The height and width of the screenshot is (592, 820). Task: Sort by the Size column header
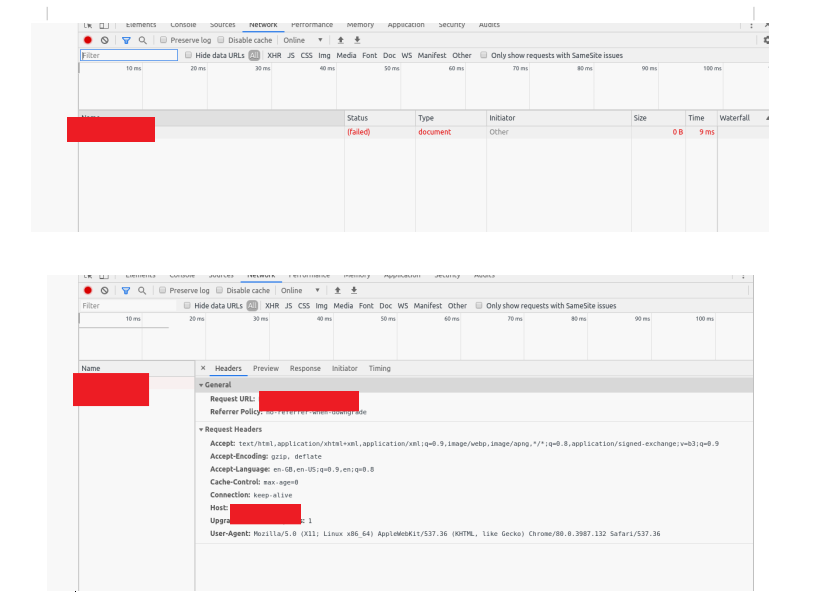coord(658,118)
